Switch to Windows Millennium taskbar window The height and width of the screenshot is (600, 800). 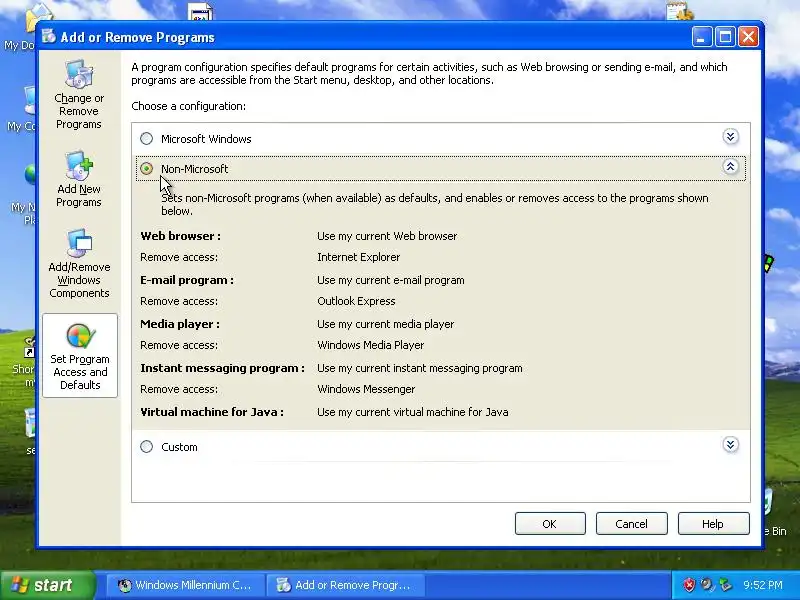[185, 585]
